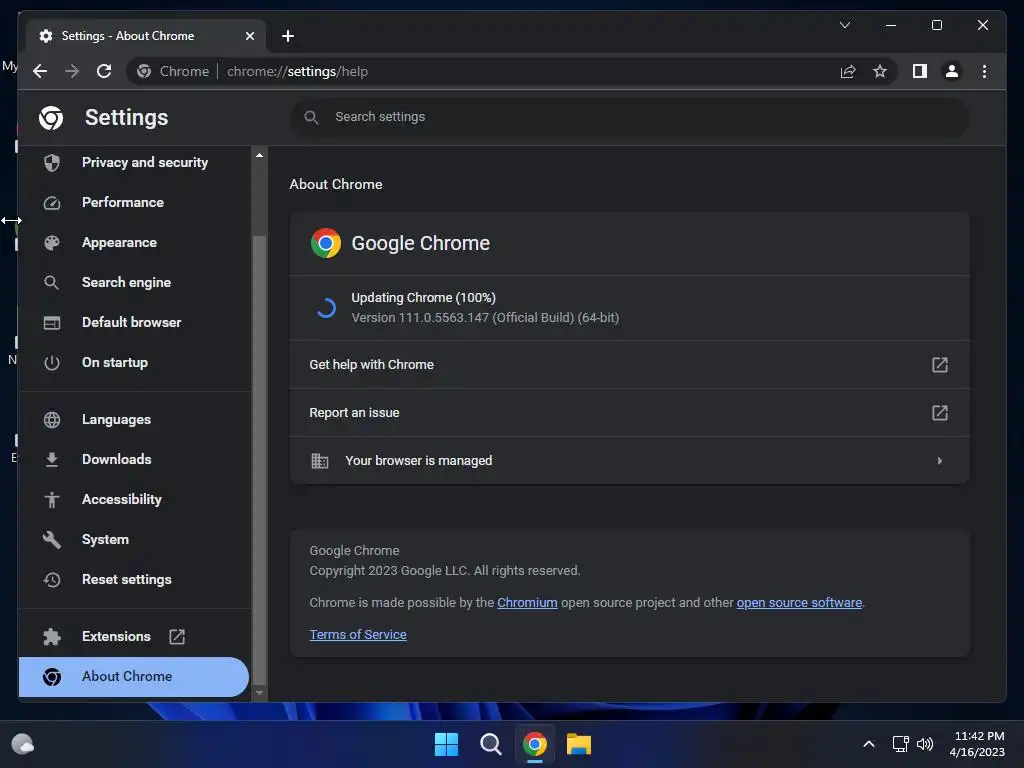
Task: Open the tab search chevron
Action: click(x=844, y=25)
